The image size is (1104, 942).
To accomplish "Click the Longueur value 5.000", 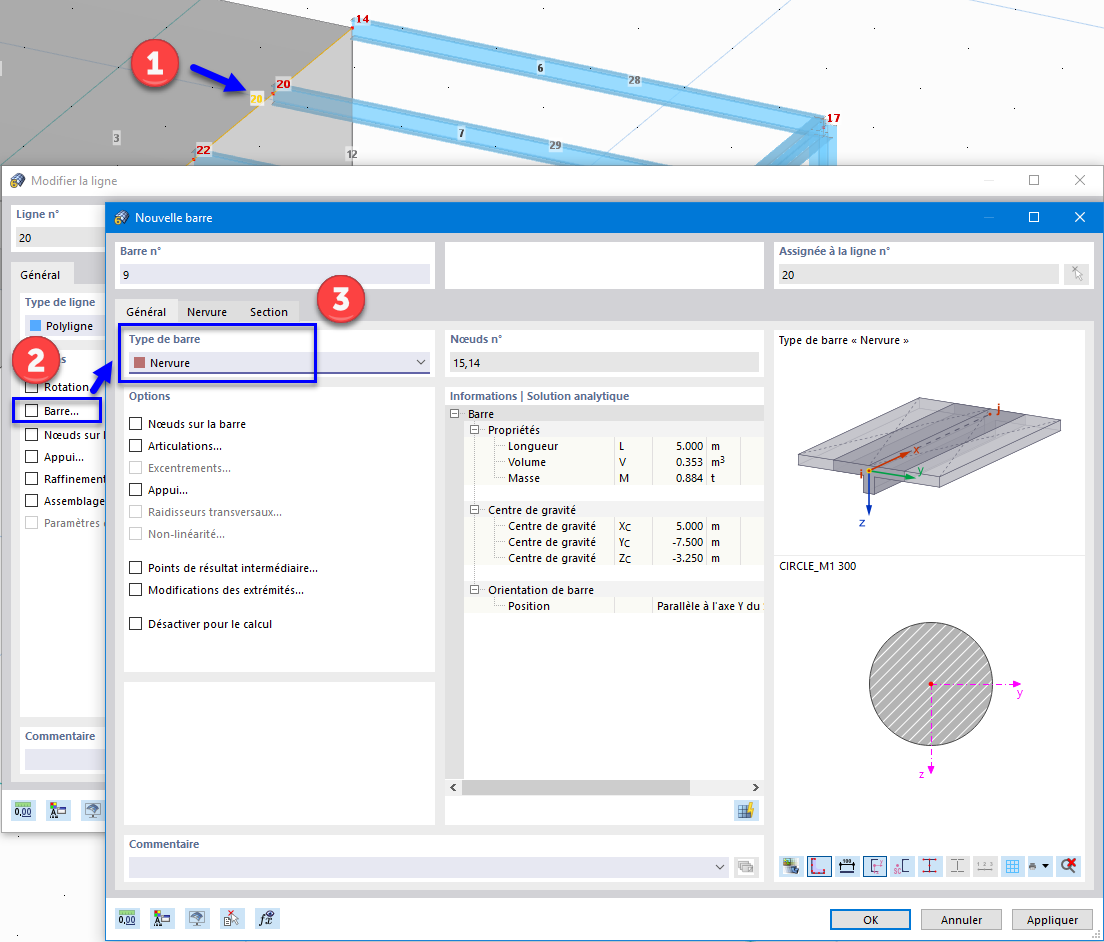I will [689, 446].
